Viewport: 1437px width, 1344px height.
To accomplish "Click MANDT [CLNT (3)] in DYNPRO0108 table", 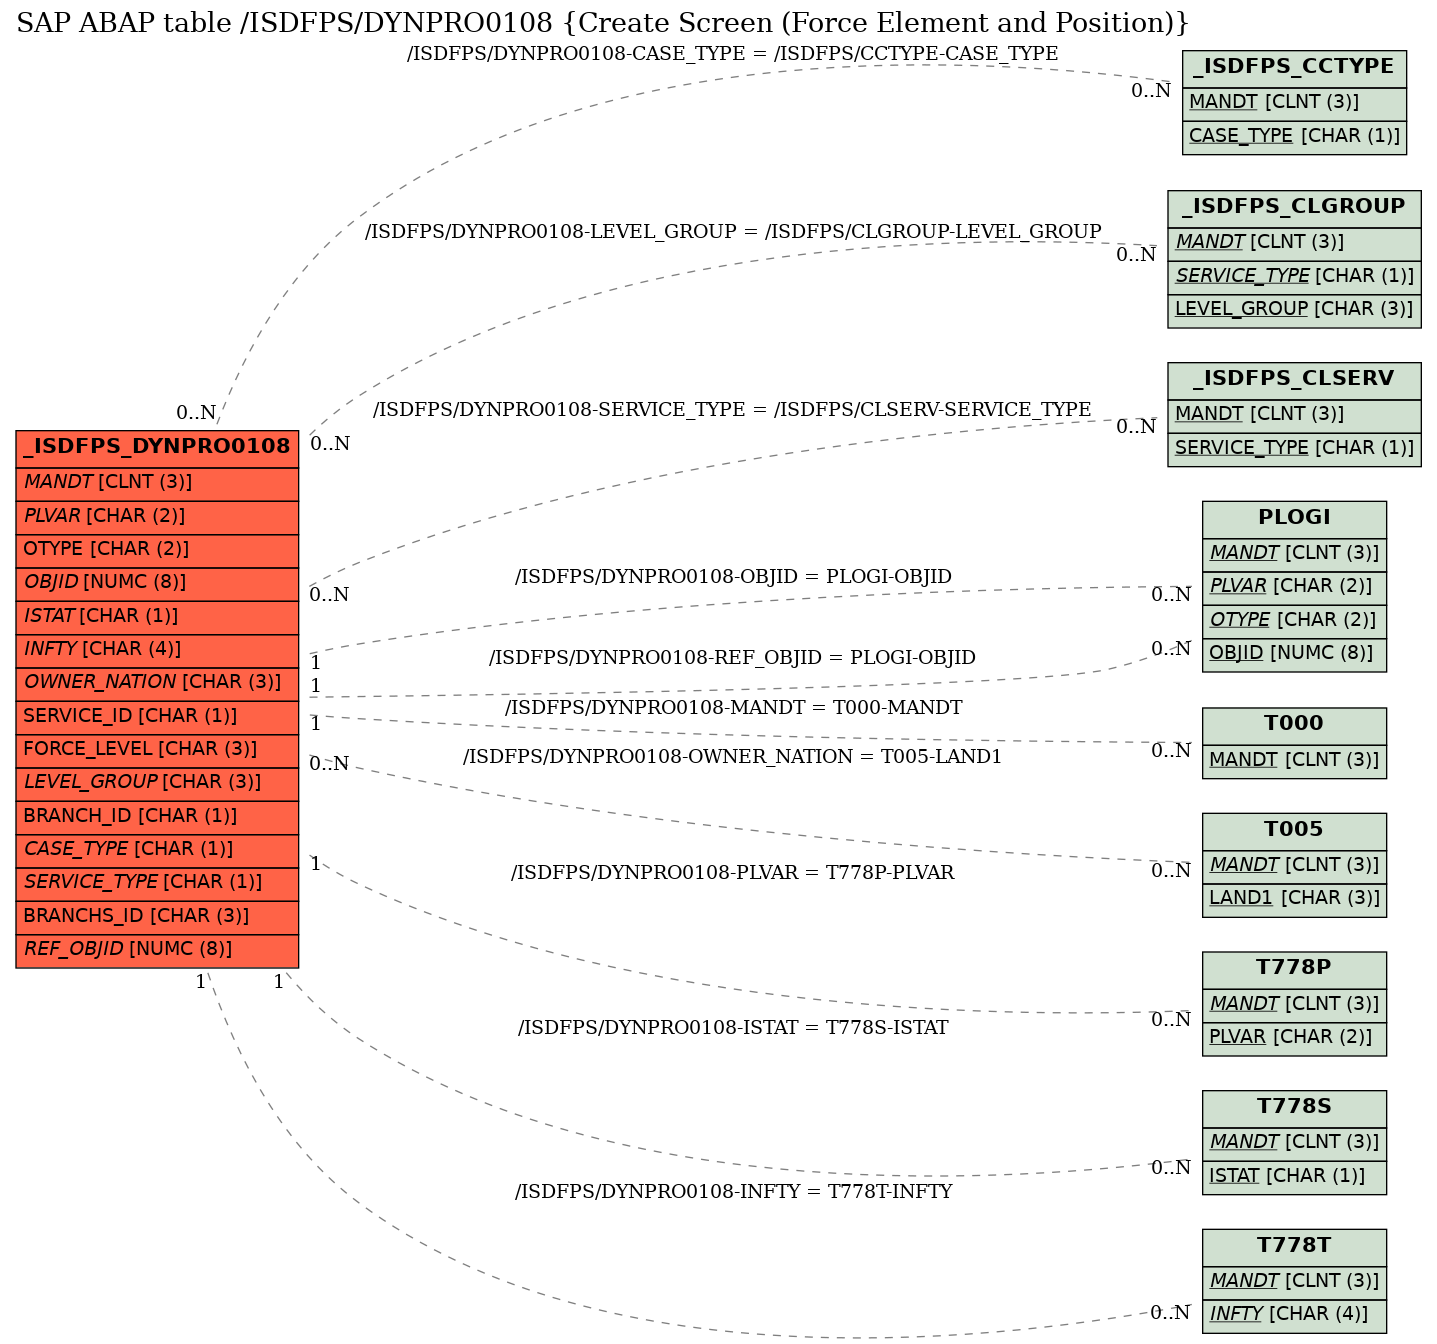I will click(x=157, y=482).
